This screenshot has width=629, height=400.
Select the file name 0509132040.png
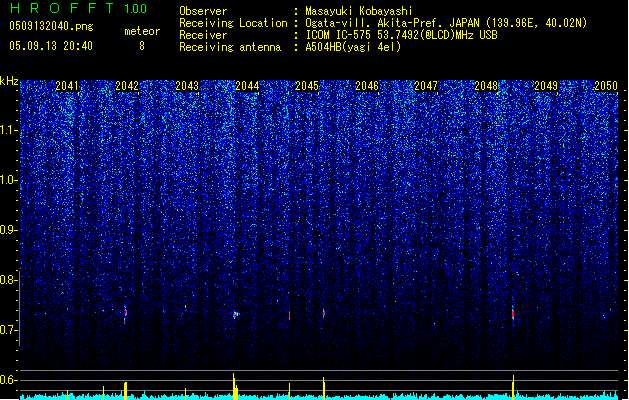point(51,26)
